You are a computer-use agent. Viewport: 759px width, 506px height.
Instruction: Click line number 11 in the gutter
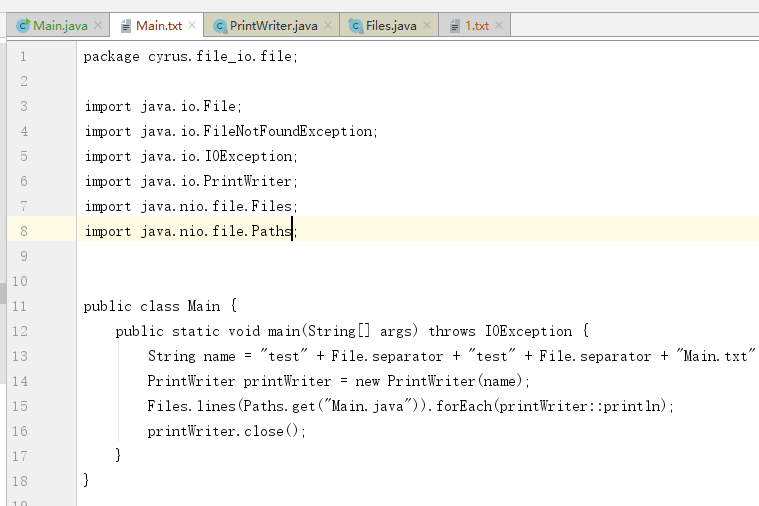tap(19, 307)
